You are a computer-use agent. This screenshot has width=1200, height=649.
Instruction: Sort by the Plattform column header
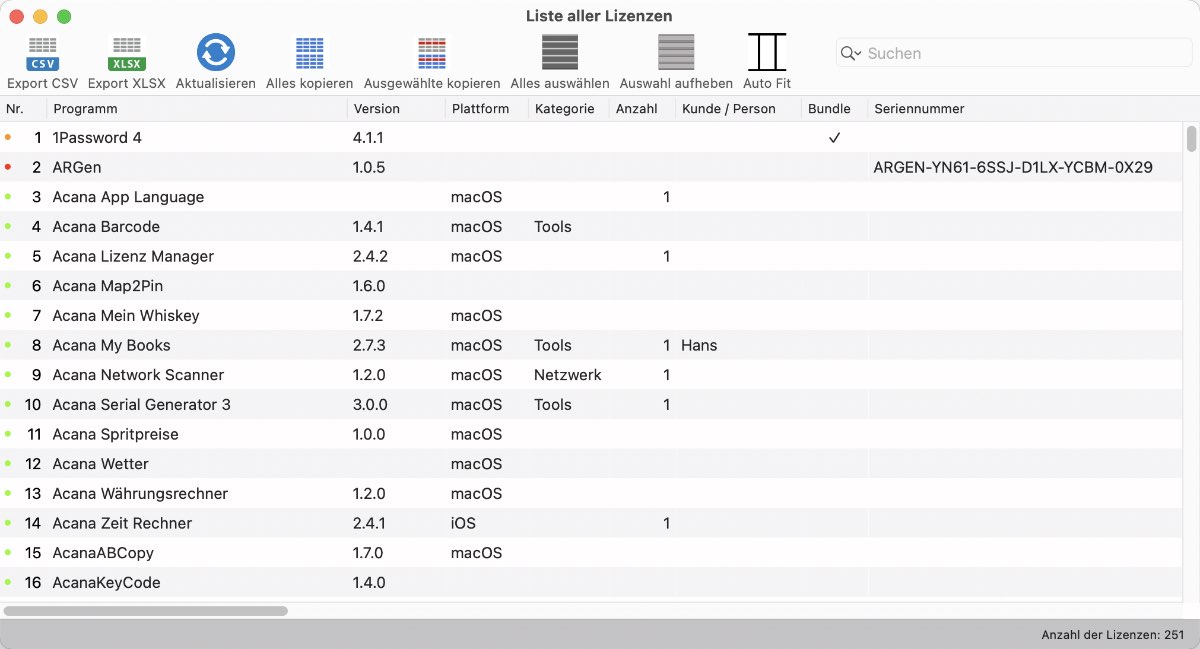pyautogui.click(x=487, y=108)
